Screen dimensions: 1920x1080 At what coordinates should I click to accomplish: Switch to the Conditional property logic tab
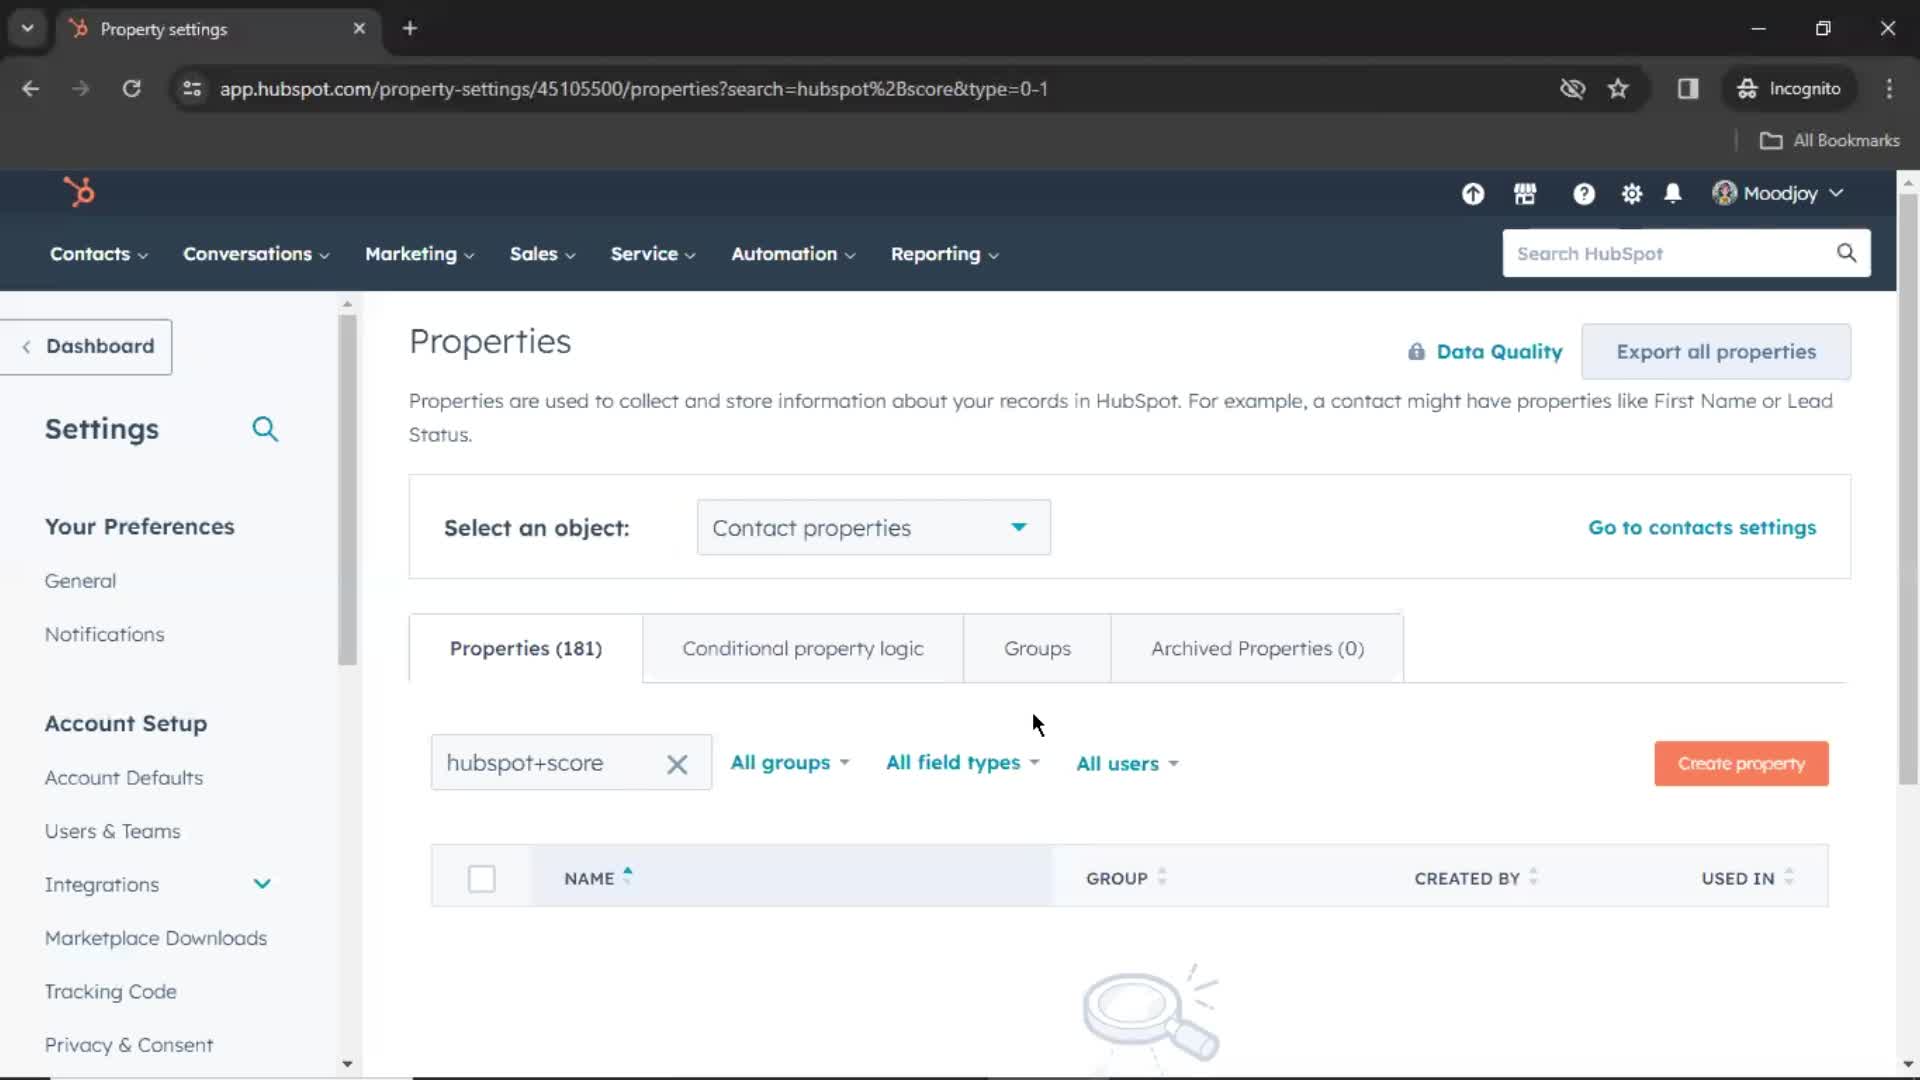coord(802,647)
